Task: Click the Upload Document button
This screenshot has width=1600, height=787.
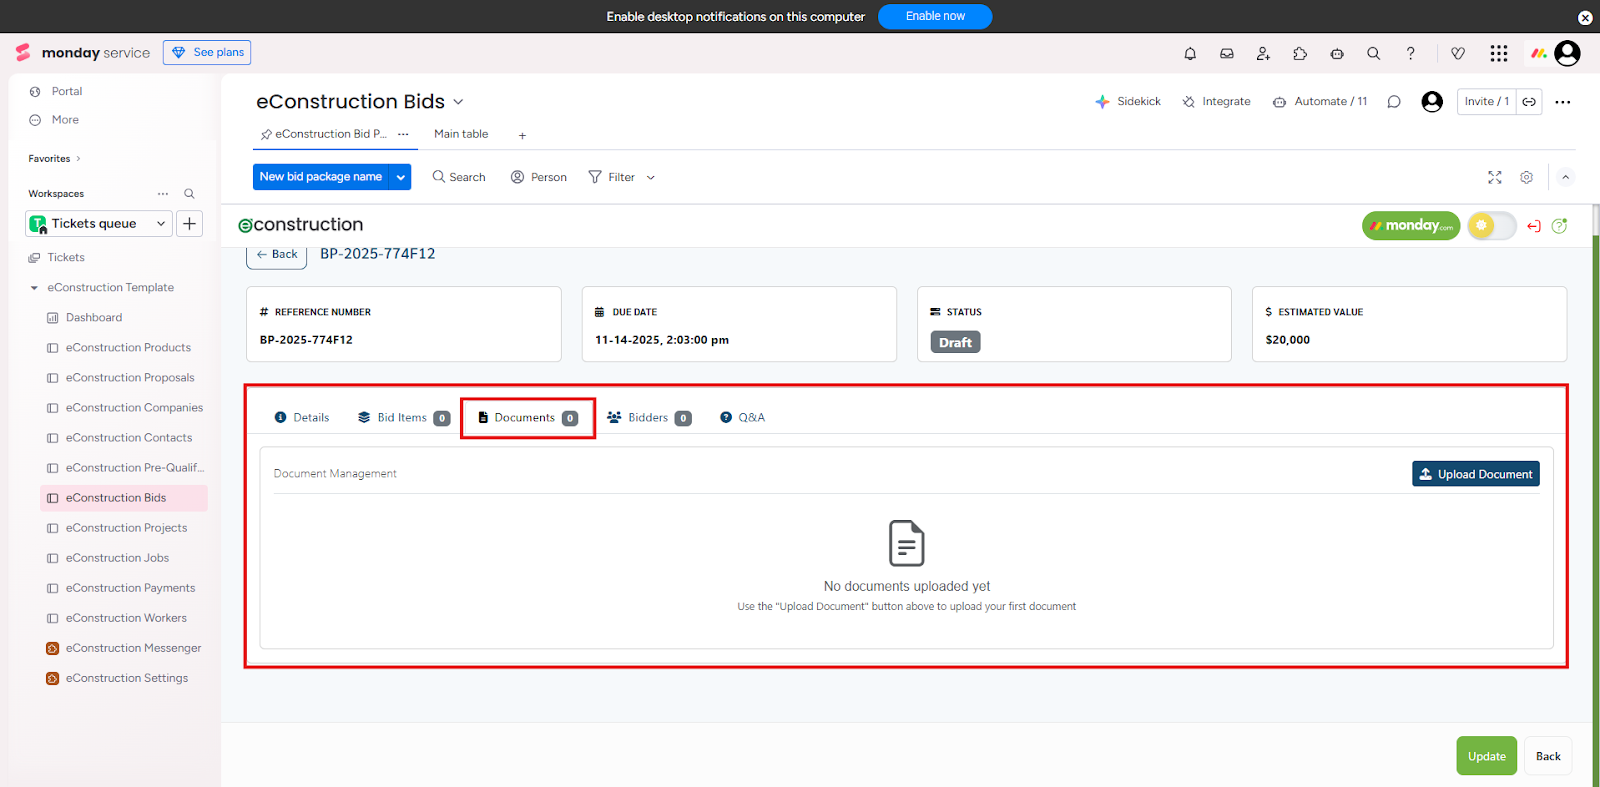Action: pyautogui.click(x=1475, y=474)
